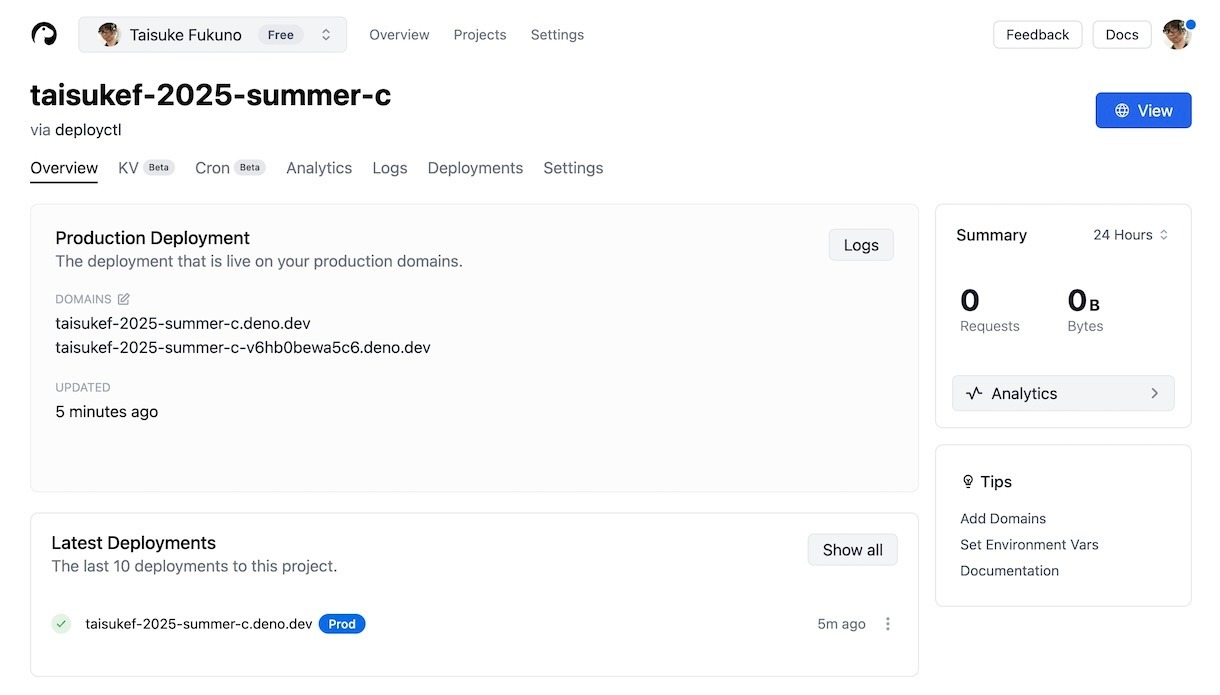Go to Projects in top navigation
Viewport: 1220px width, 695px height.
coord(480,35)
